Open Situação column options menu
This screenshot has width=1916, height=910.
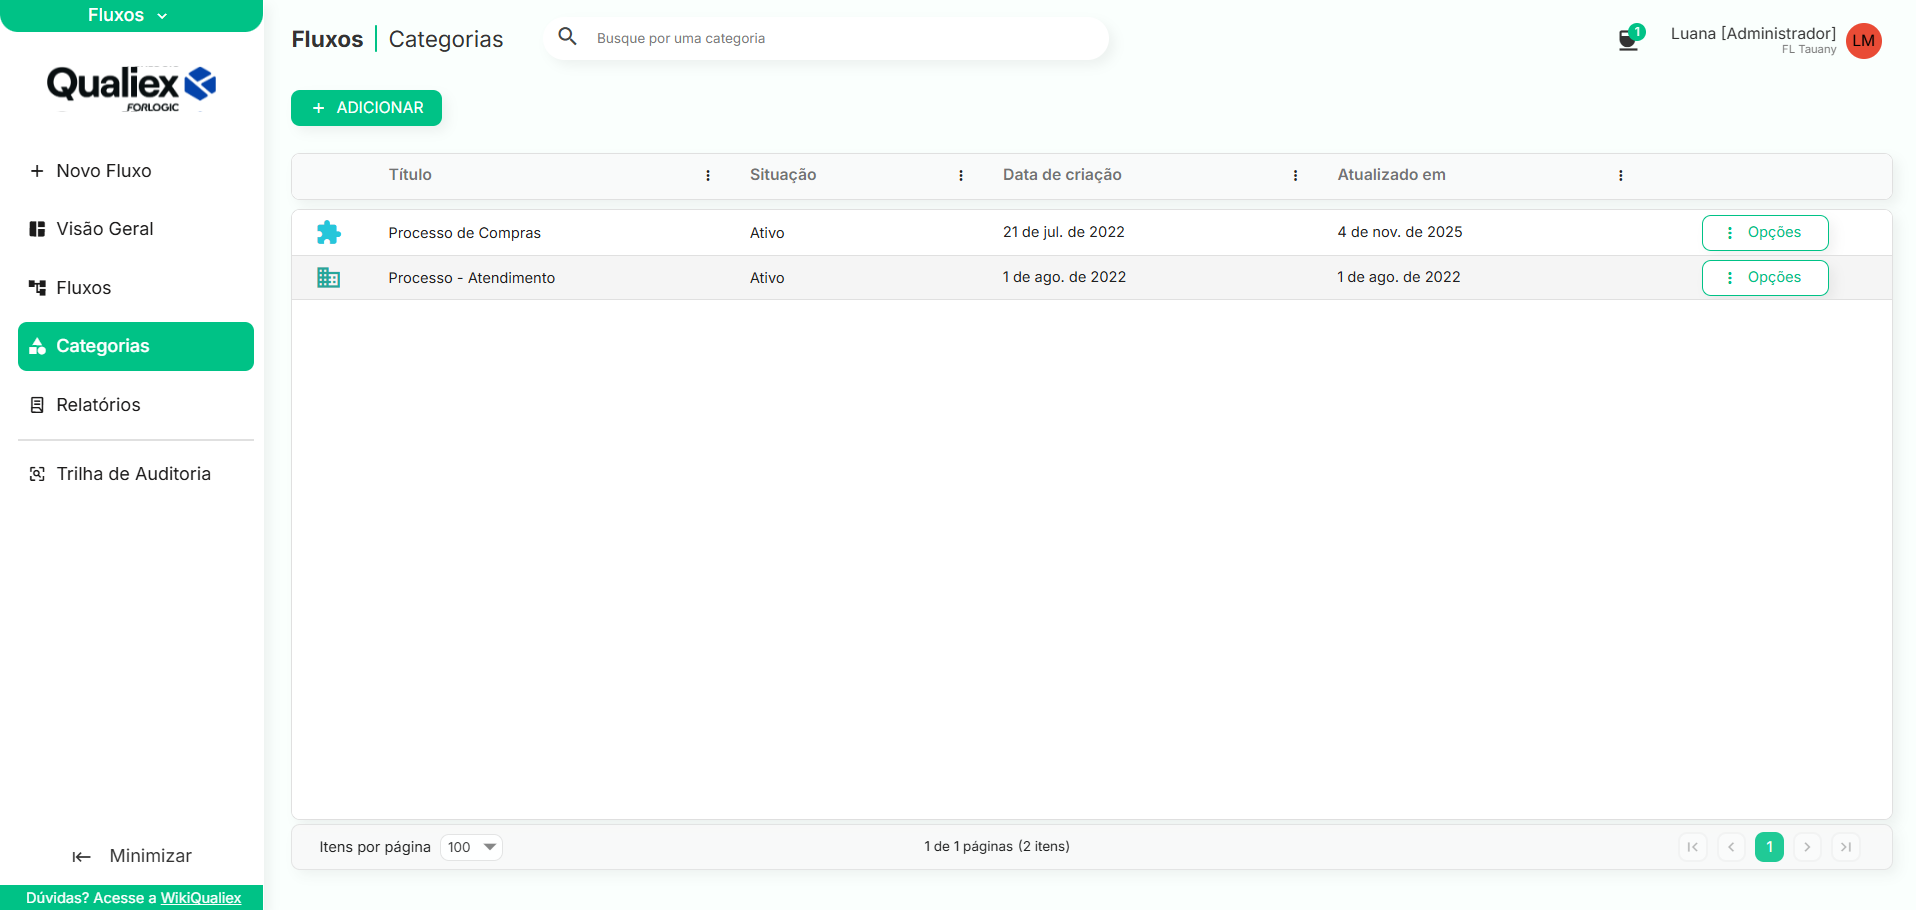961,176
